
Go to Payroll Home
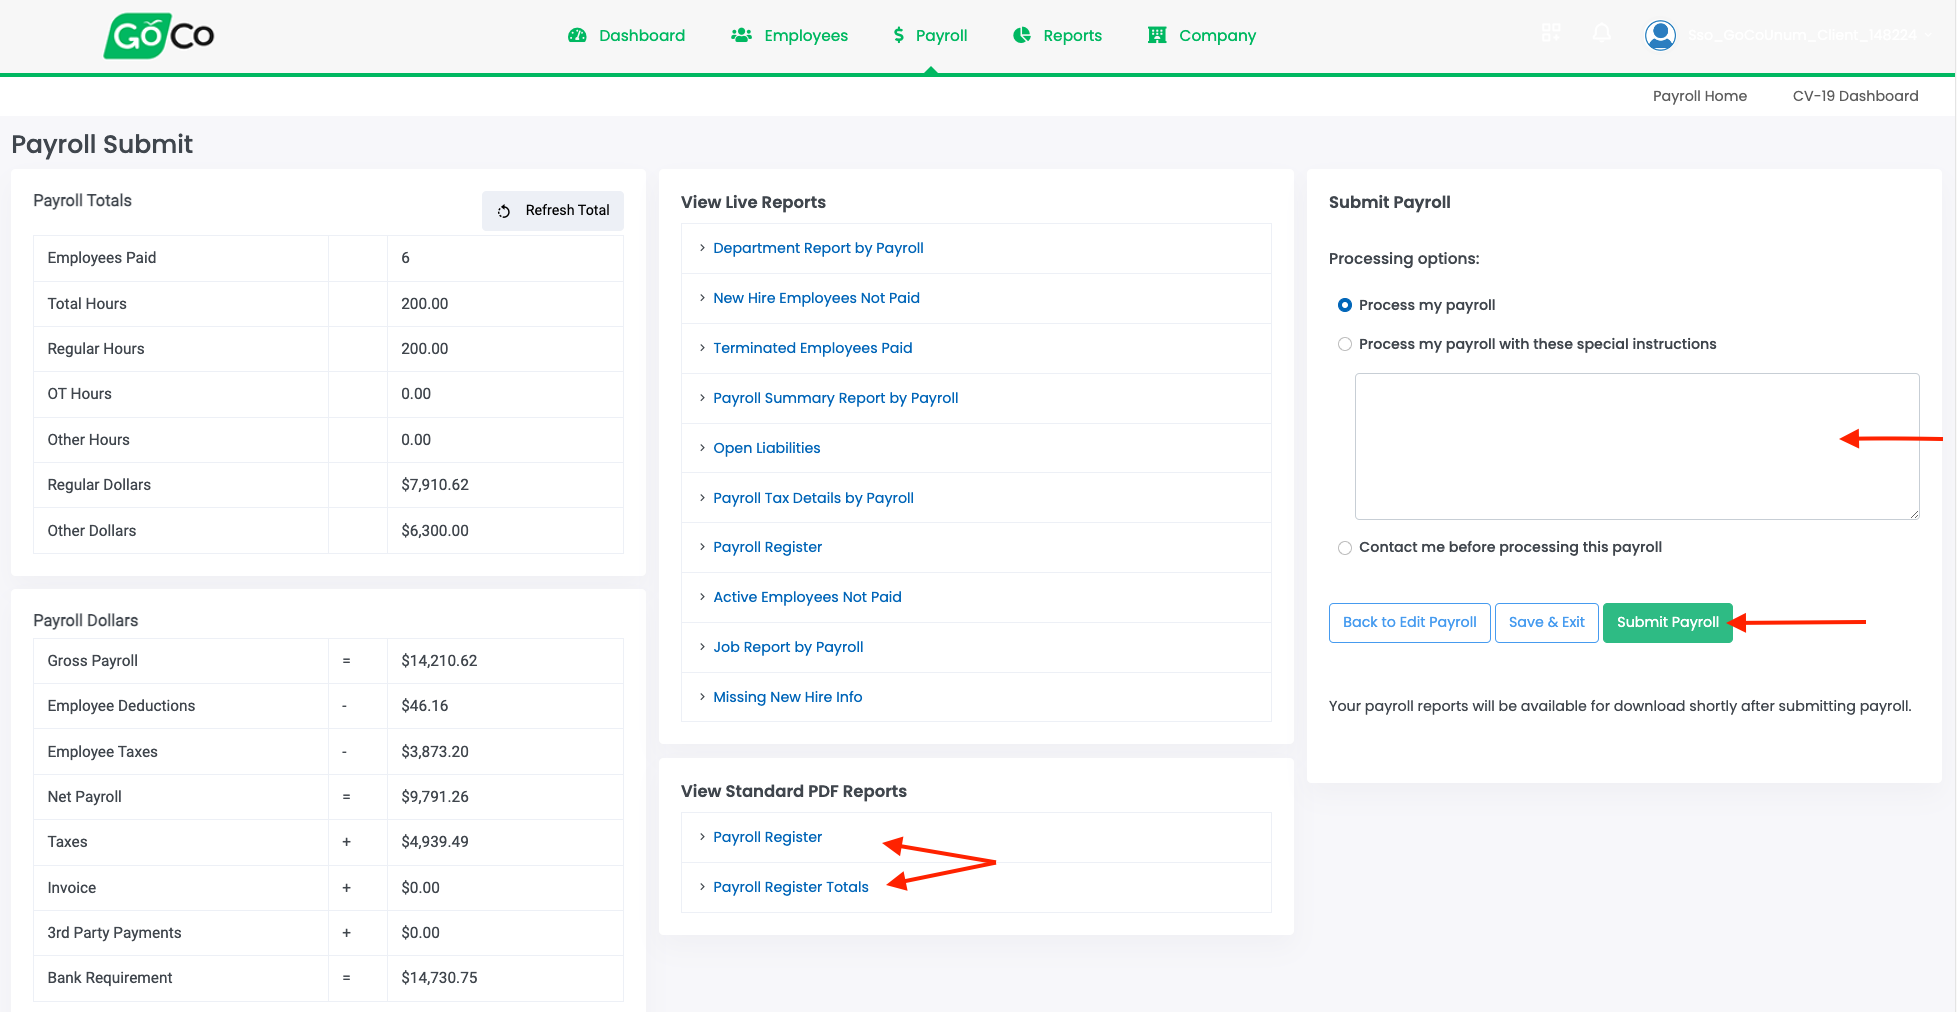[x=1700, y=95]
